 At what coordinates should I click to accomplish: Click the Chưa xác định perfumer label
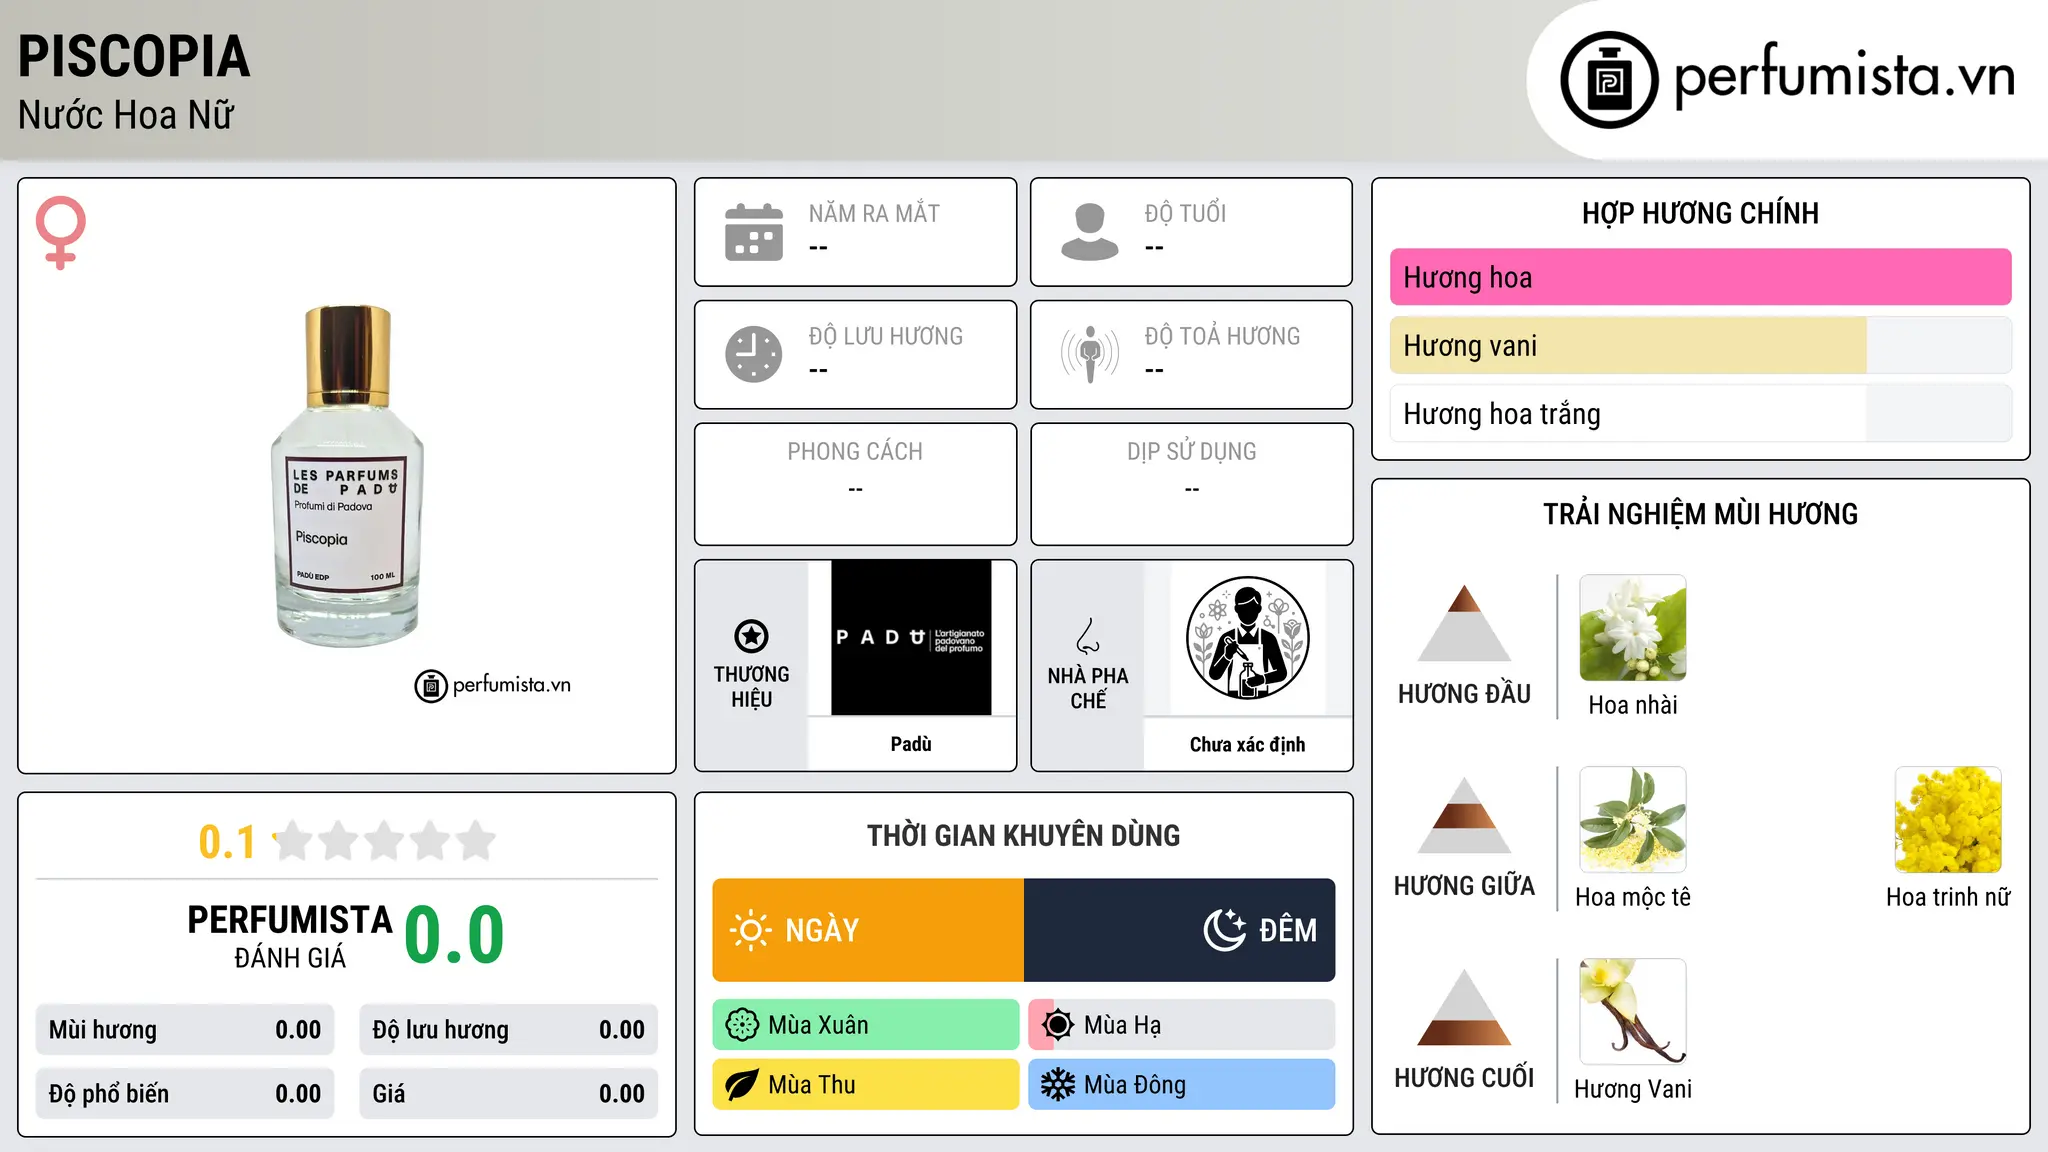[1247, 745]
